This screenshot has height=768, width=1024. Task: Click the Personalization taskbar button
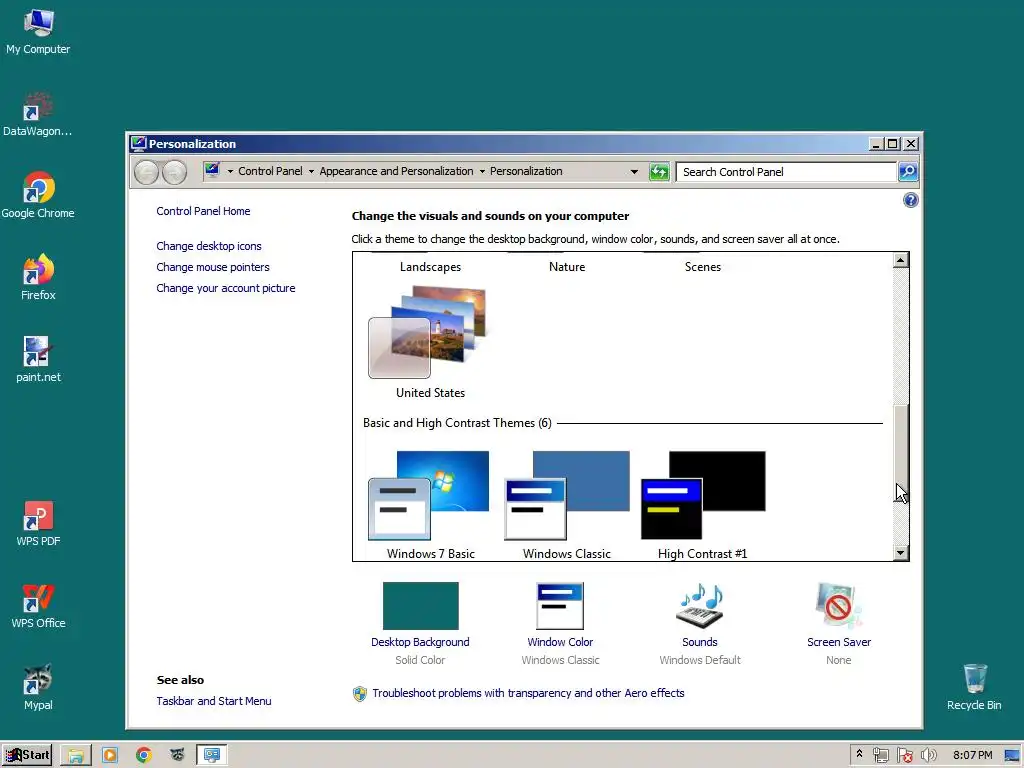click(212, 755)
